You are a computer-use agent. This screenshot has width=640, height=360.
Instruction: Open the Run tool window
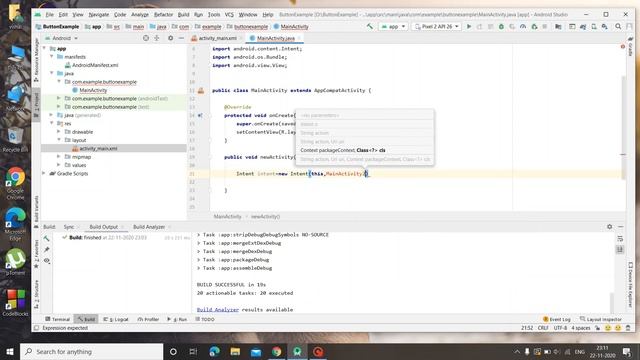point(177,319)
